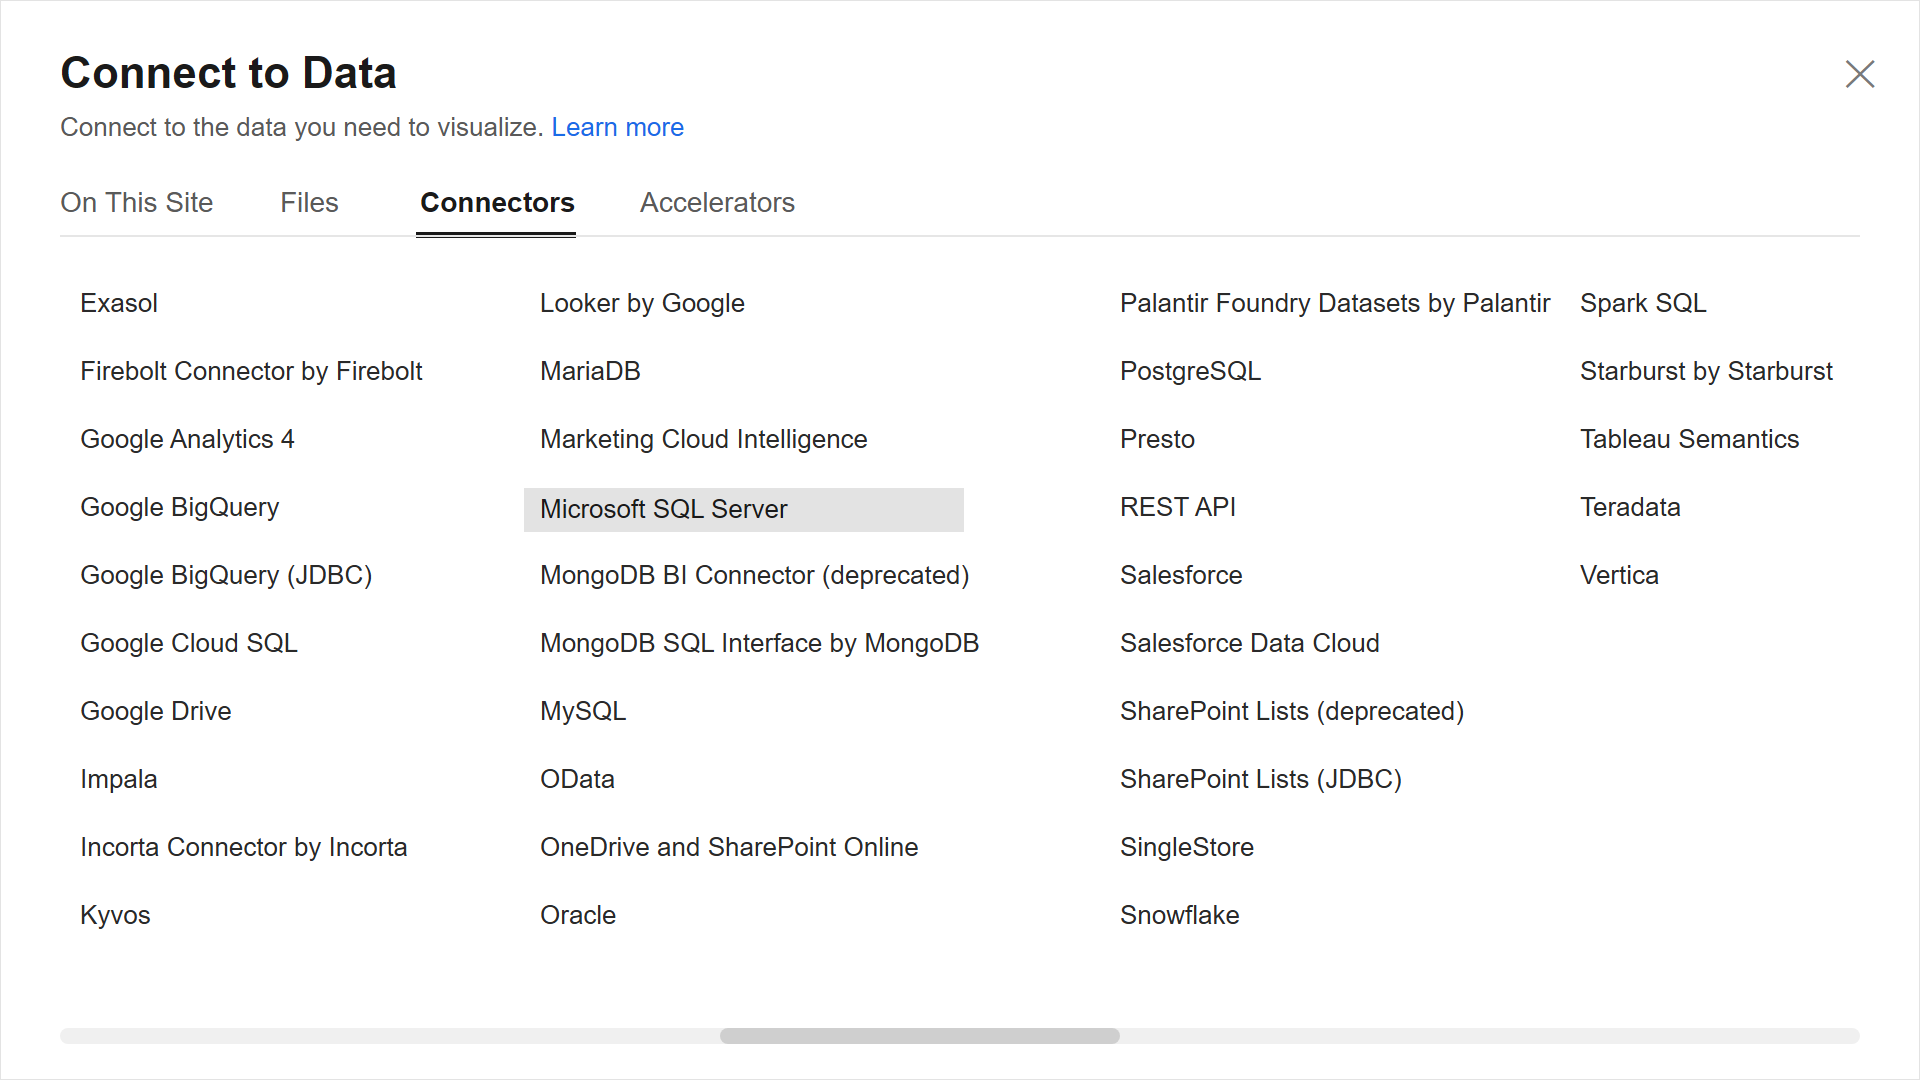Close the Connect to Data dialog
Image resolution: width=1920 pixels, height=1080 pixels.
click(x=1859, y=74)
